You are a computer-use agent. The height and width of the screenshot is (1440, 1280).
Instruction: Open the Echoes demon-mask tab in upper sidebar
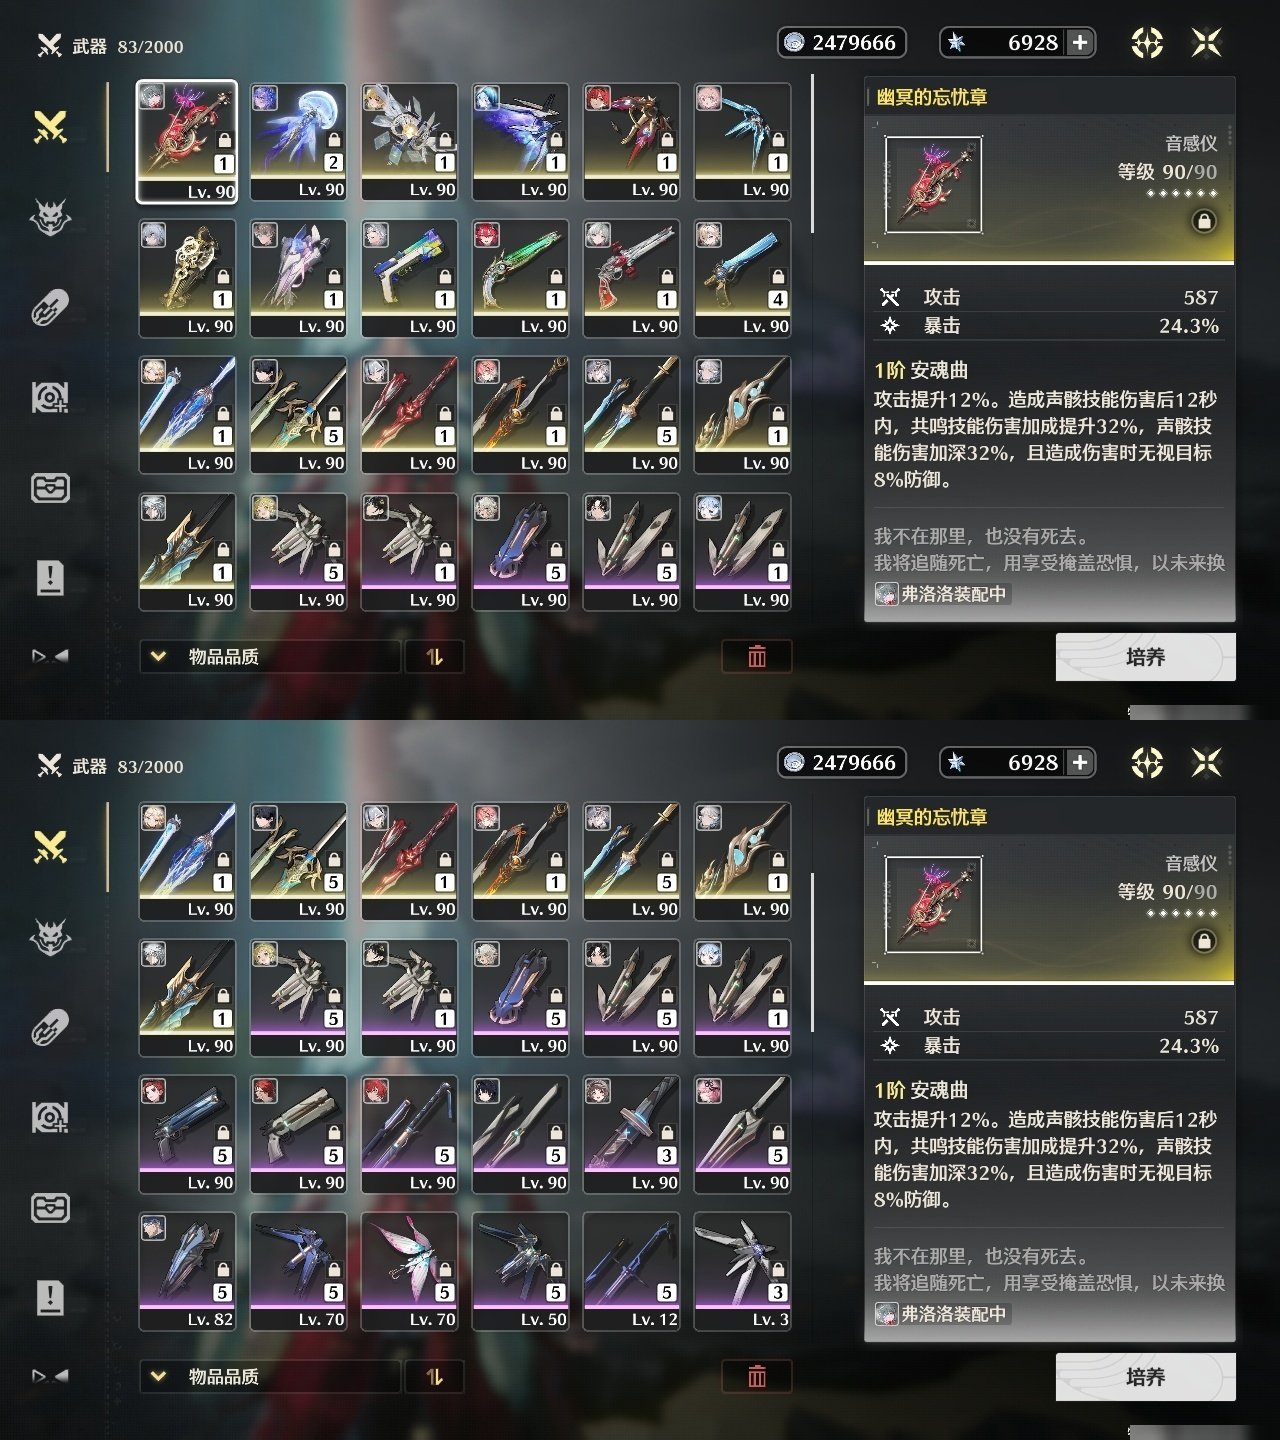pyautogui.click(x=50, y=217)
